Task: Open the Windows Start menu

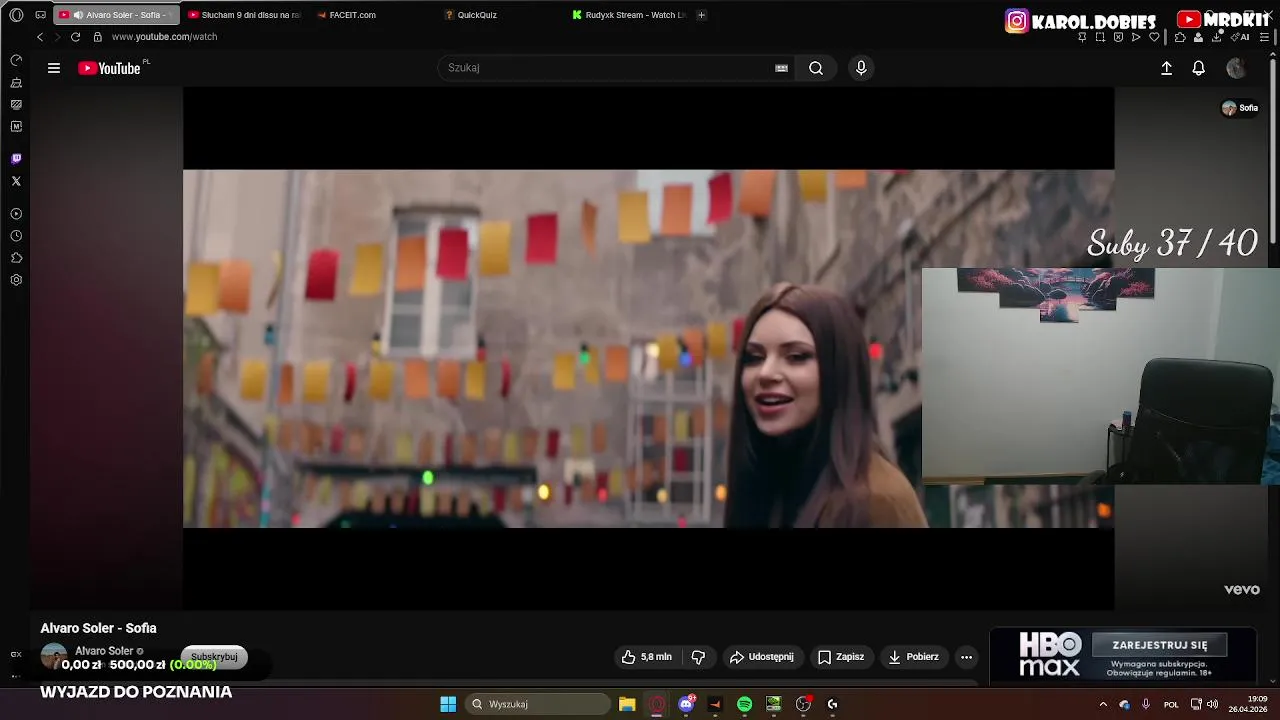Action: (448, 704)
